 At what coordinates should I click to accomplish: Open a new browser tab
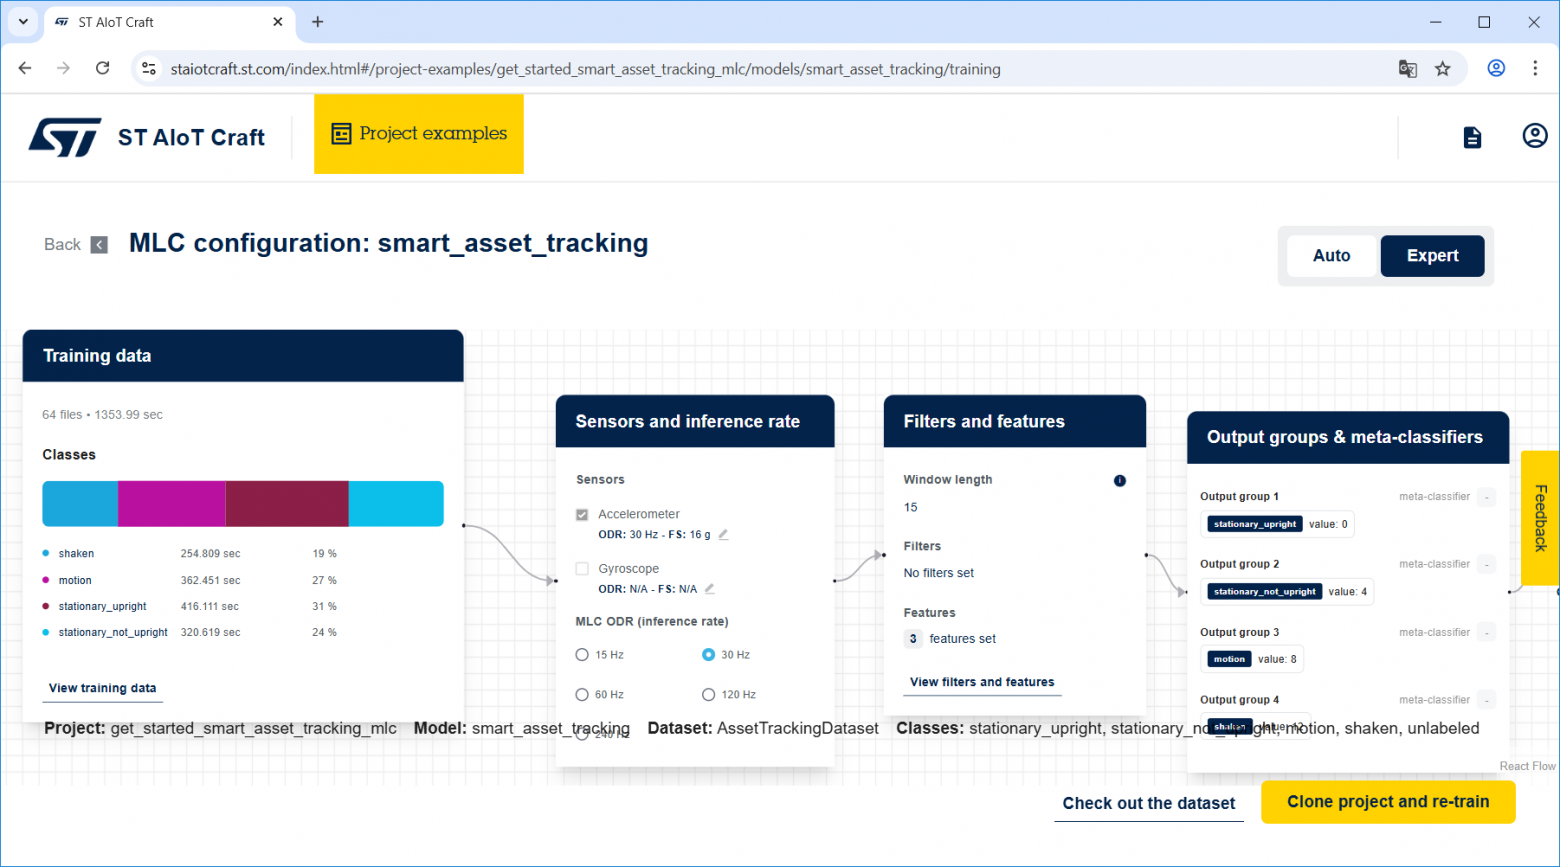[318, 21]
